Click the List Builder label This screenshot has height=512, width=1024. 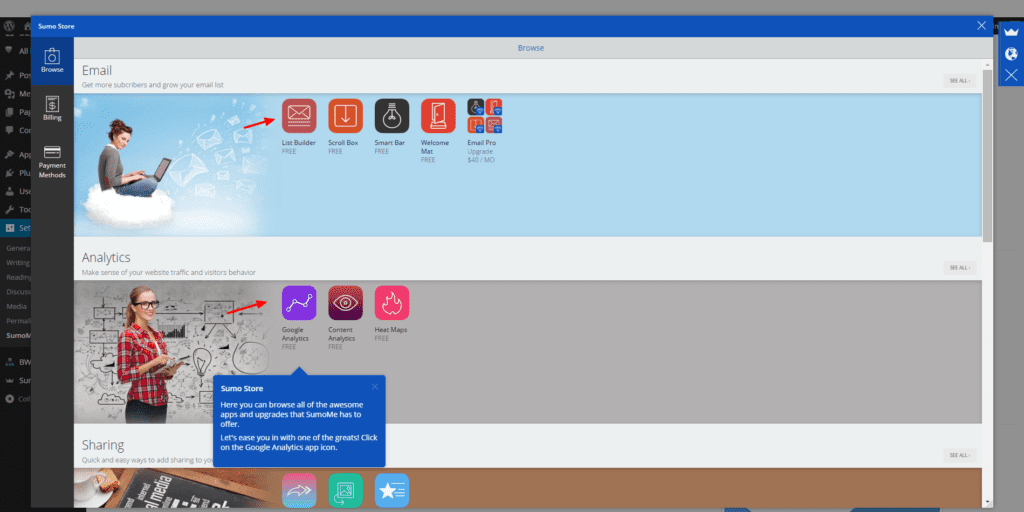[x=298, y=142]
